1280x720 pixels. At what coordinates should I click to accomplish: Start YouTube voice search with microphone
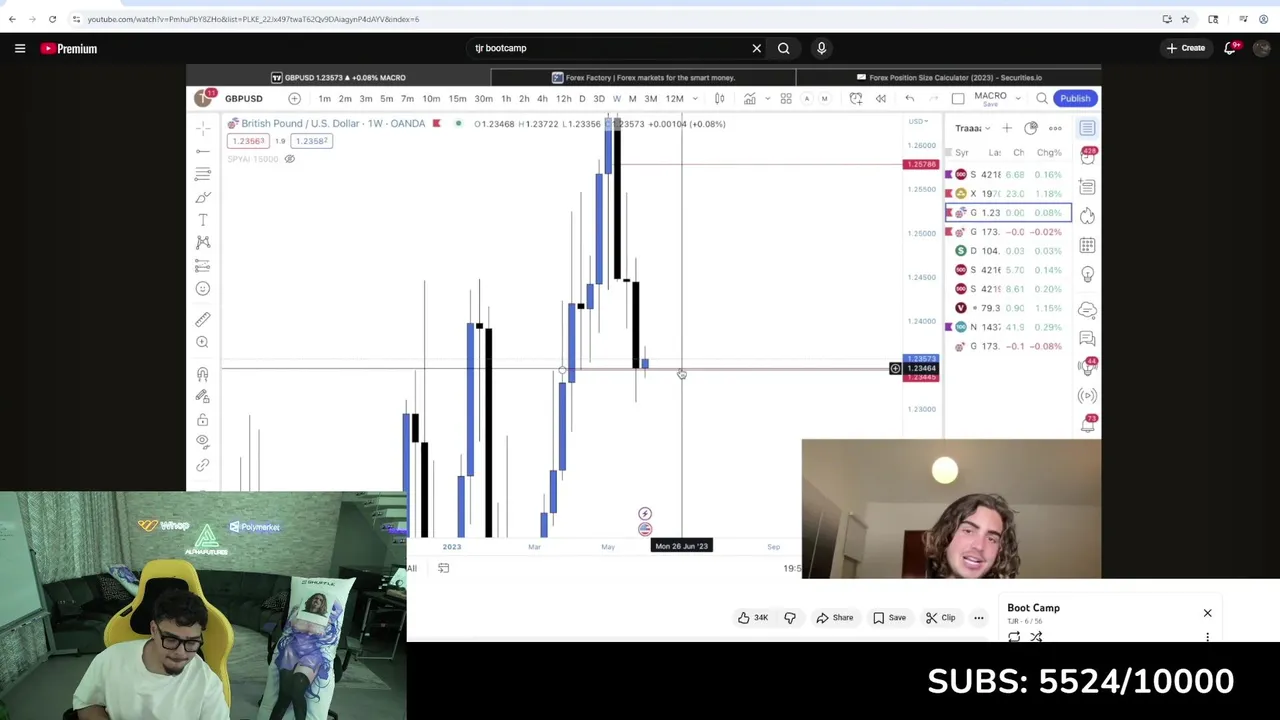click(x=821, y=48)
